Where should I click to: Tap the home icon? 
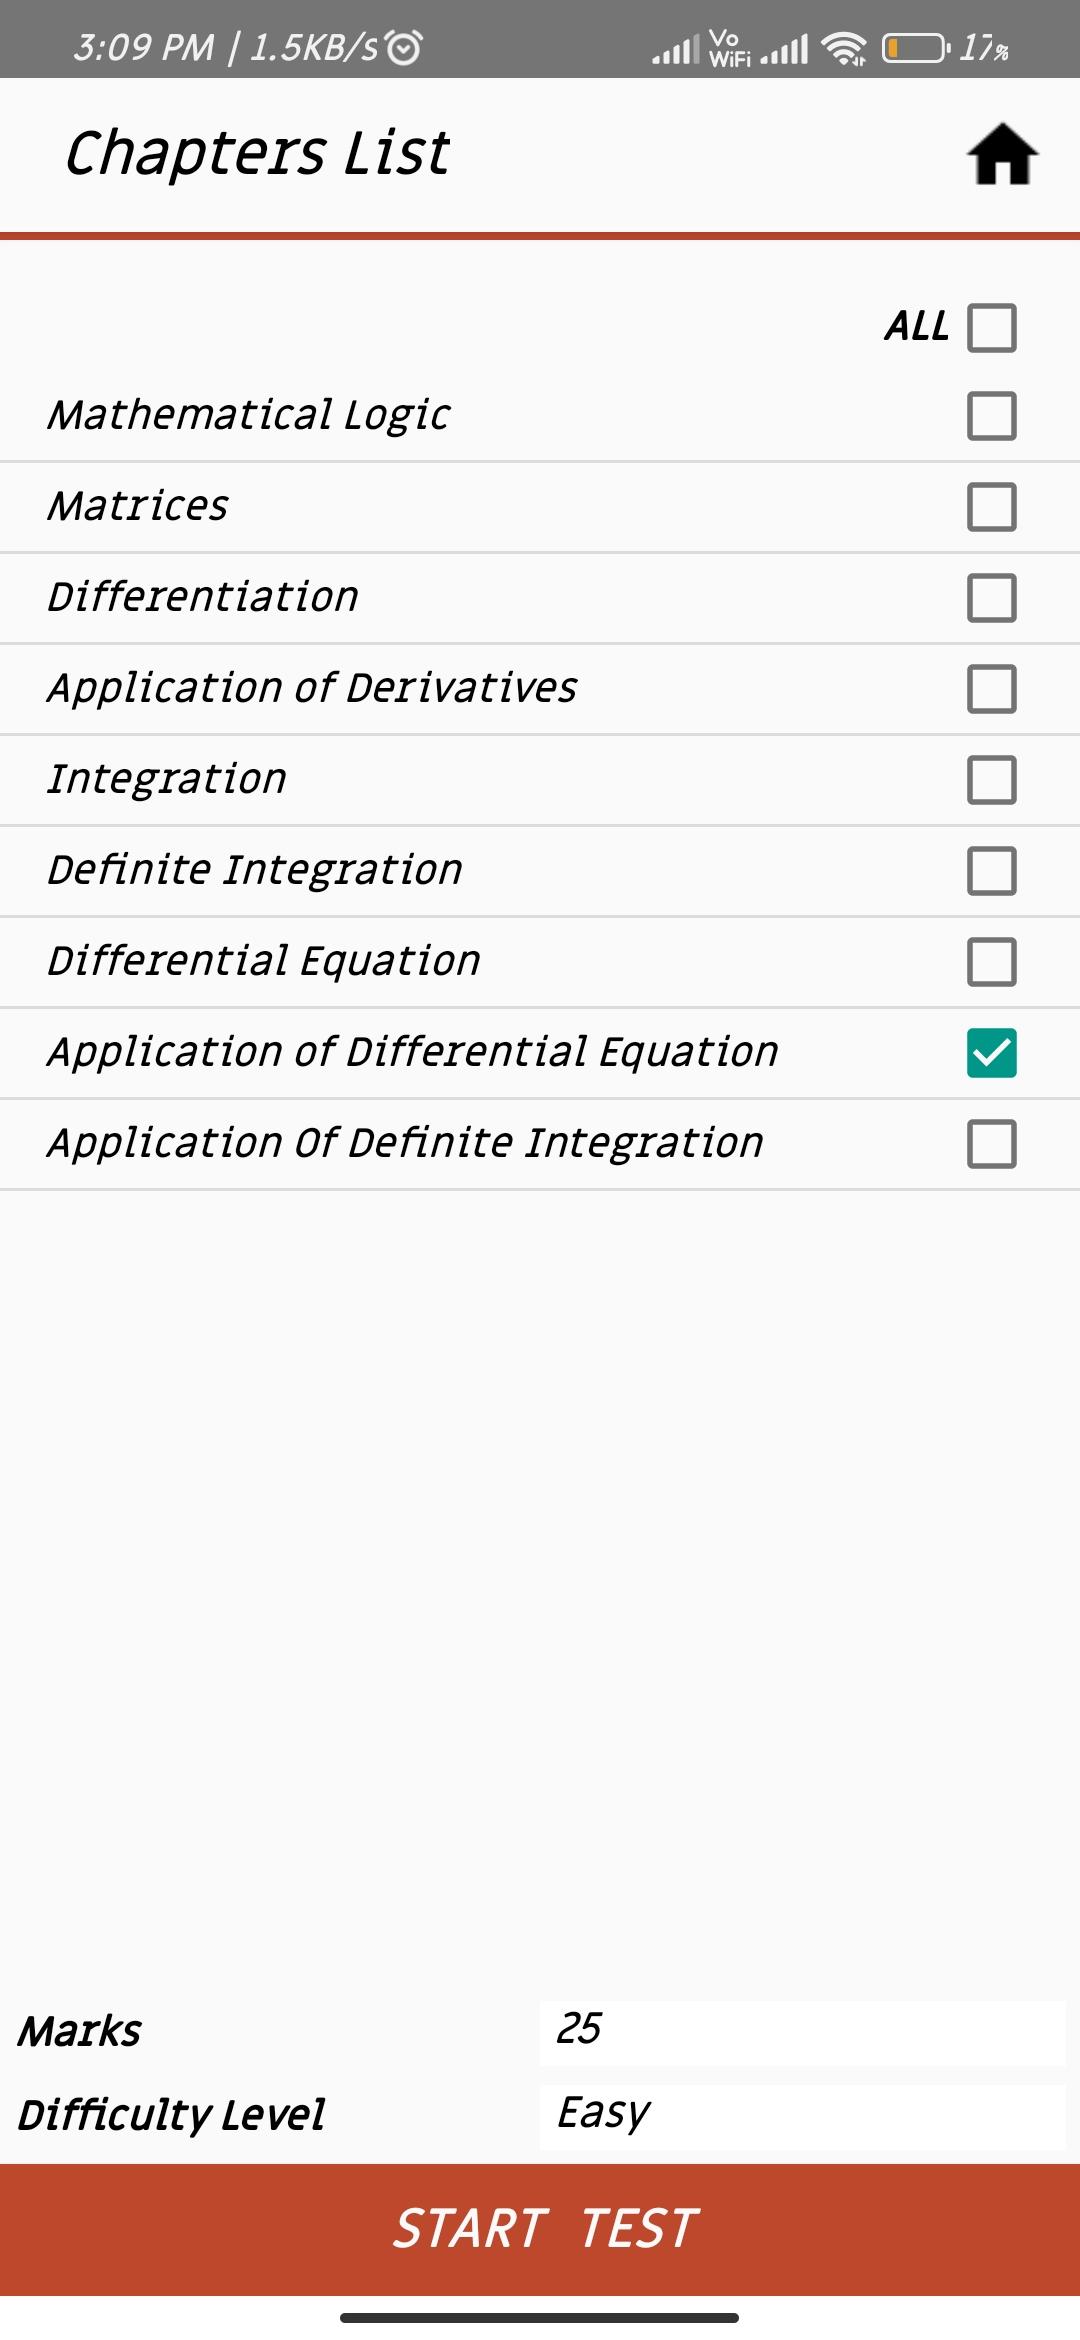(x=1002, y=154)
